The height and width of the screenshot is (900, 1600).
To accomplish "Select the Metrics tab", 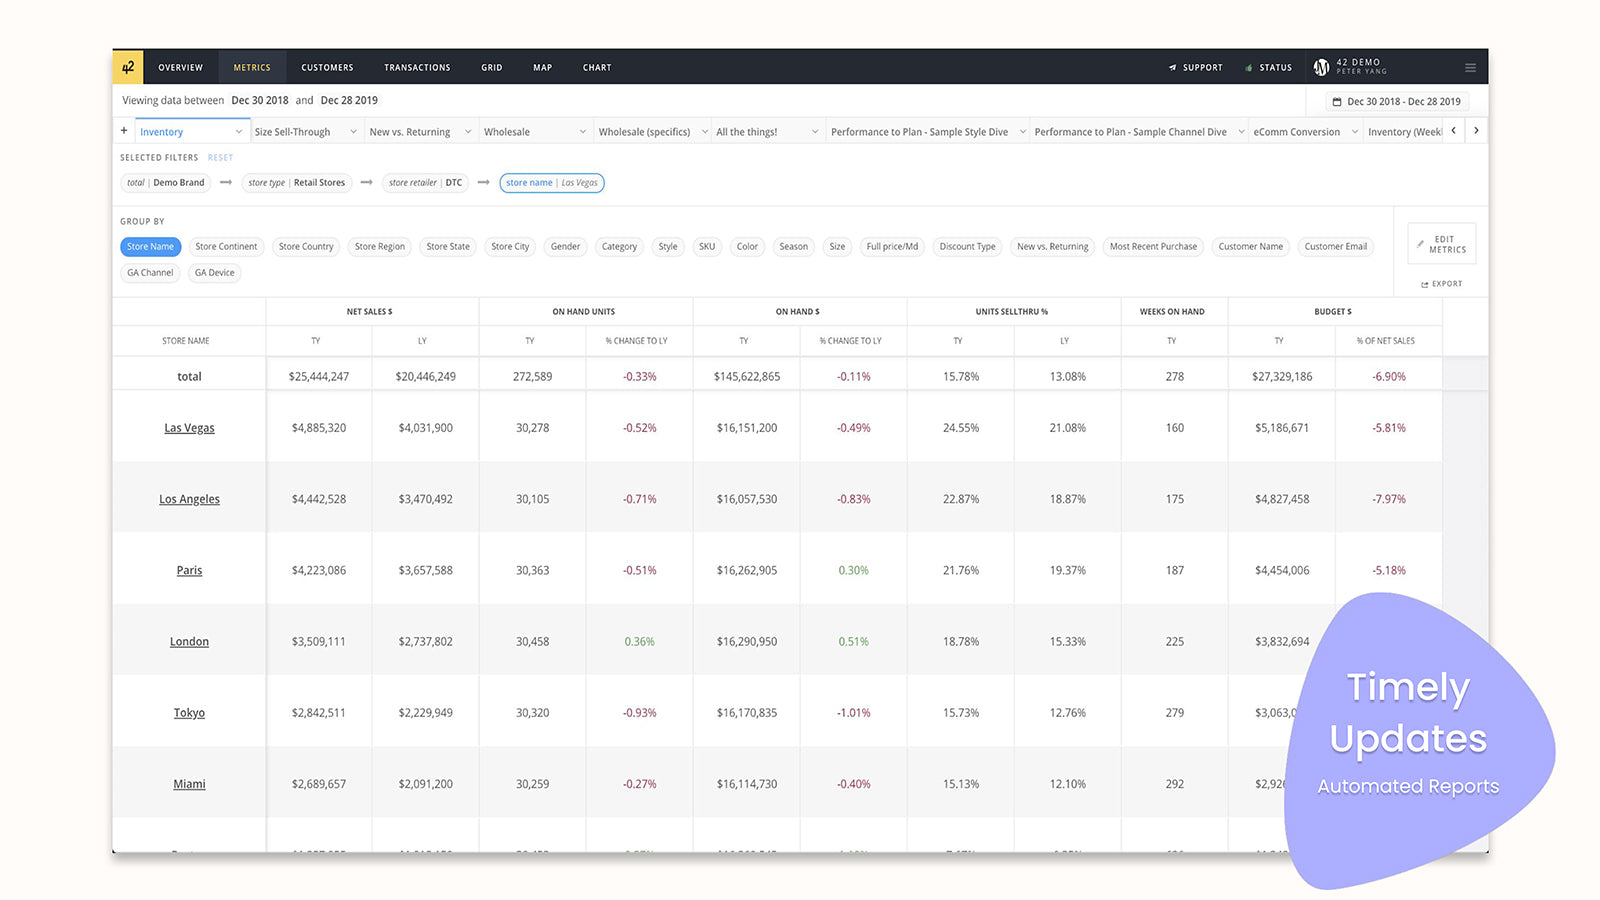I will pyautogui.click(x=252, y=68).
